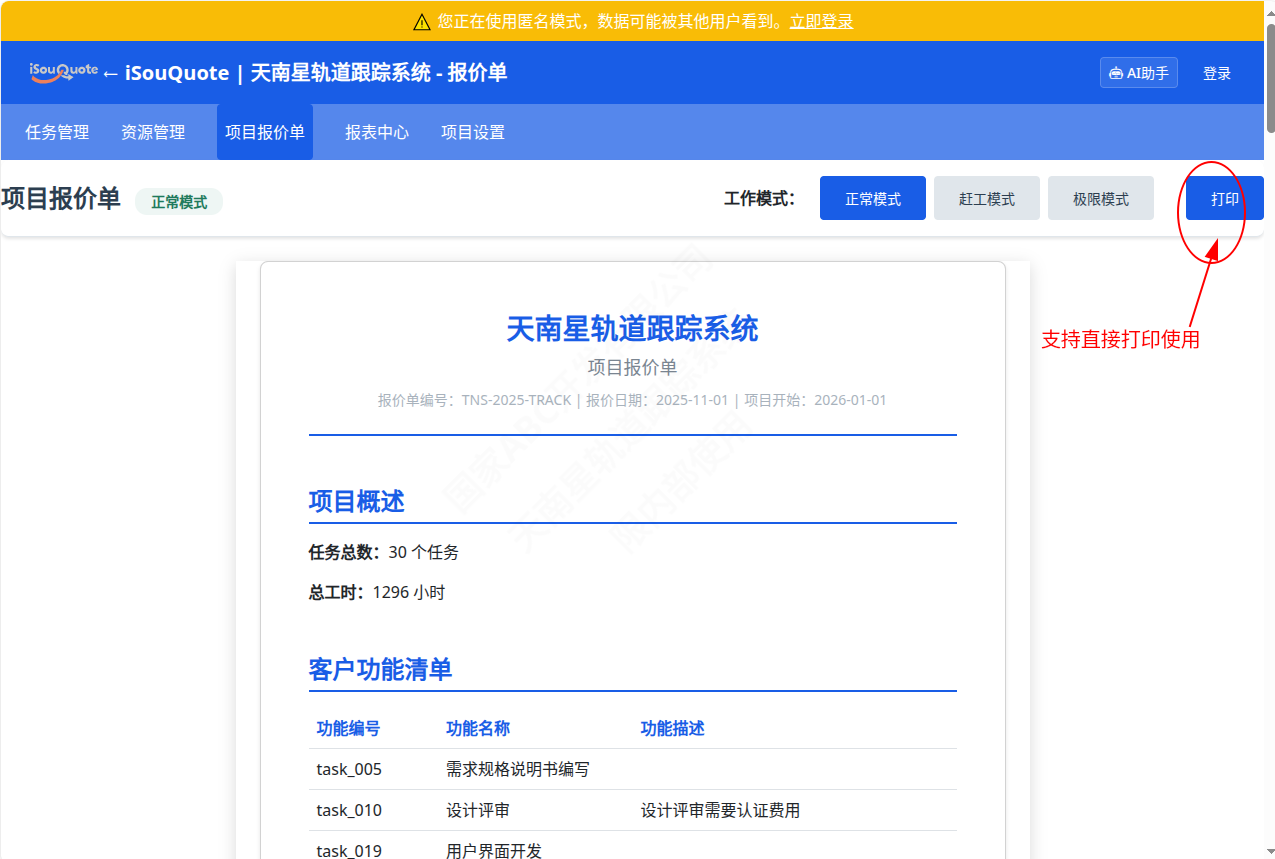Click the 功能名称 column header

click(477, 729)
